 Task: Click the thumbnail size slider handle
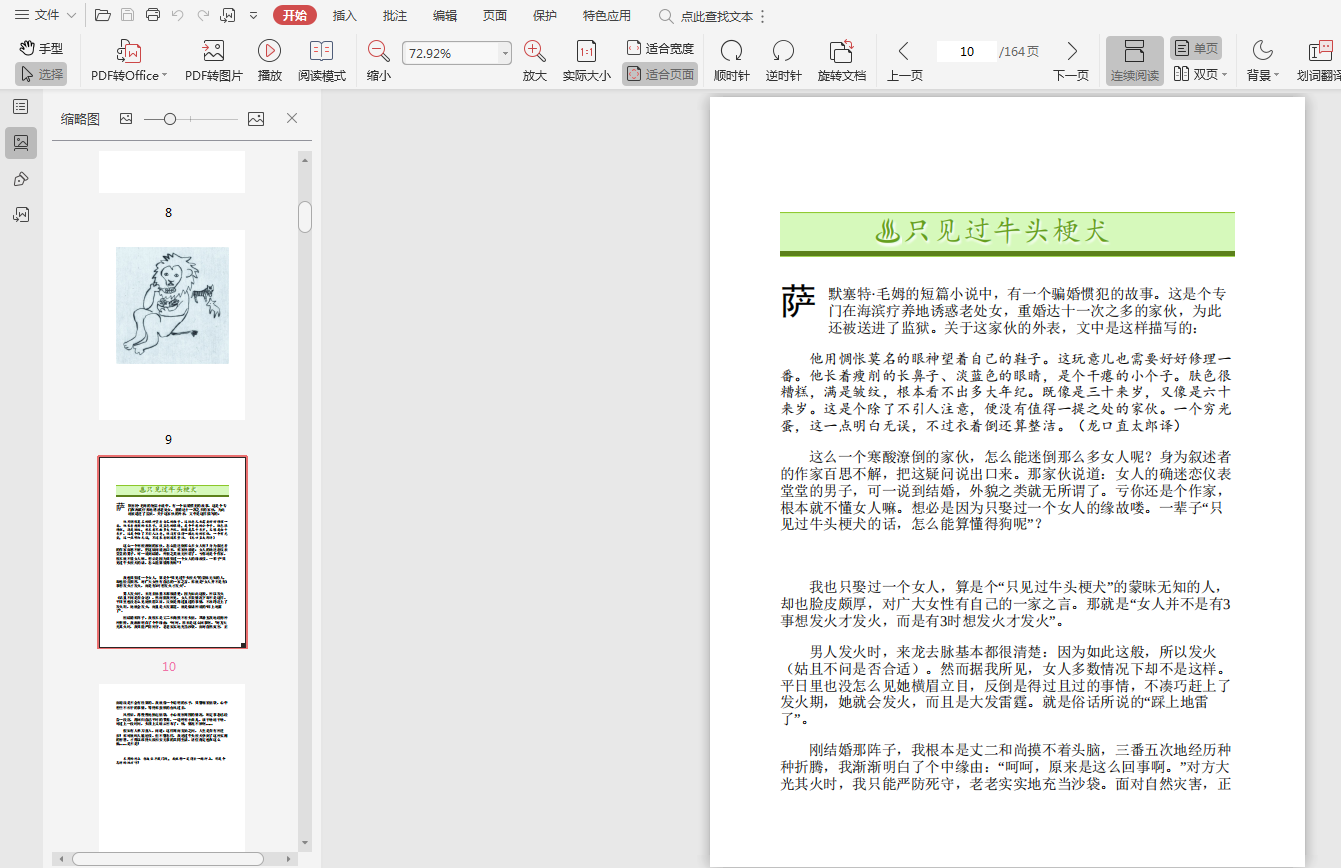pyautogui.click(x=170, y=119)
